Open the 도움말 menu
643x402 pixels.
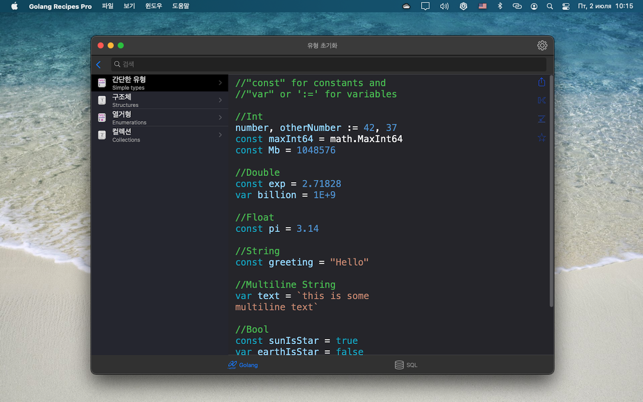point(180,6)
